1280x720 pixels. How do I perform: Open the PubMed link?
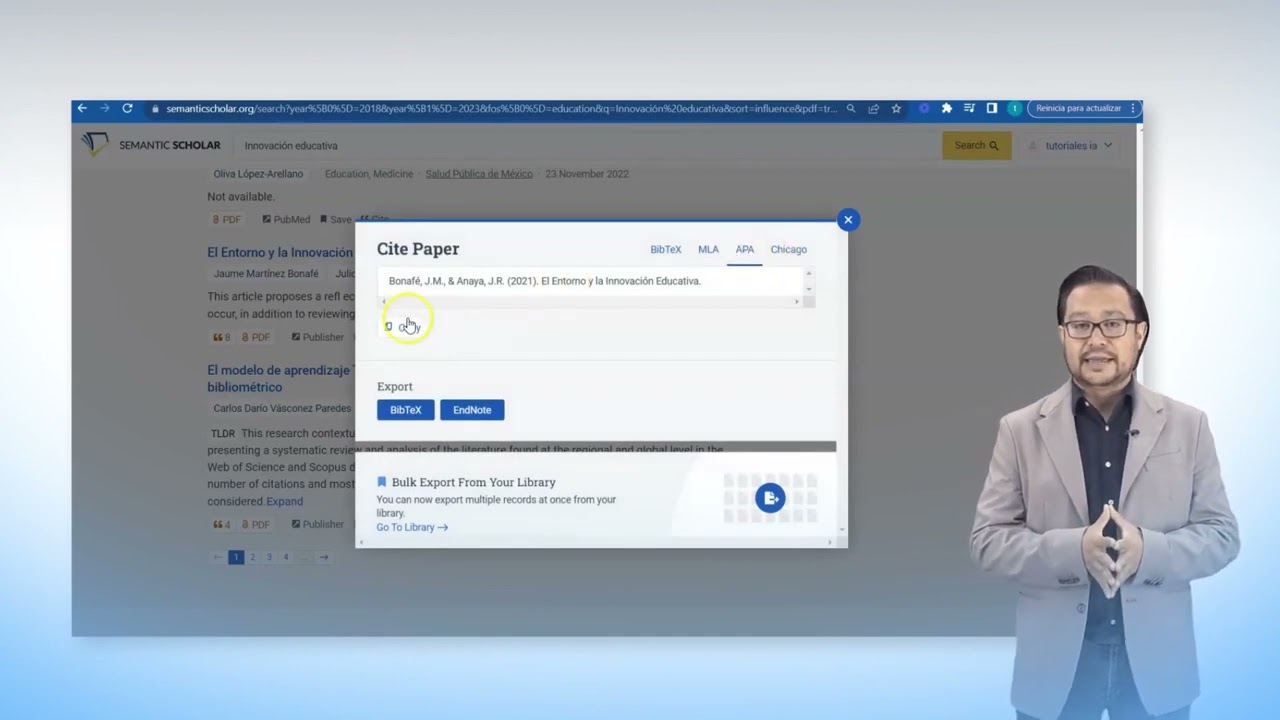tap(286, 220)
